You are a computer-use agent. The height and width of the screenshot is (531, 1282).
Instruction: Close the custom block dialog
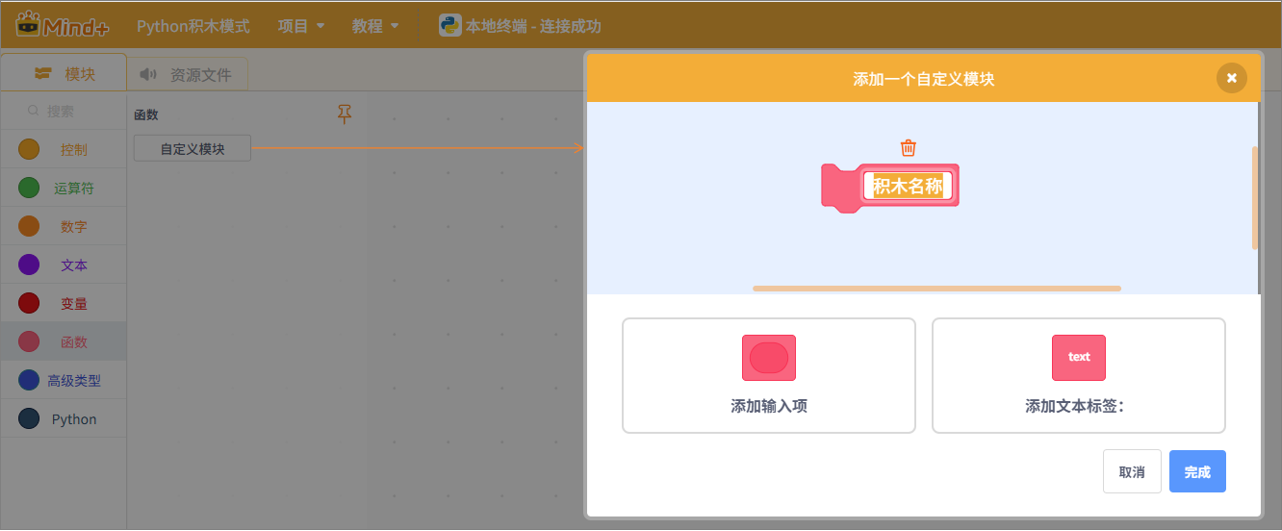click(1231, 78)
